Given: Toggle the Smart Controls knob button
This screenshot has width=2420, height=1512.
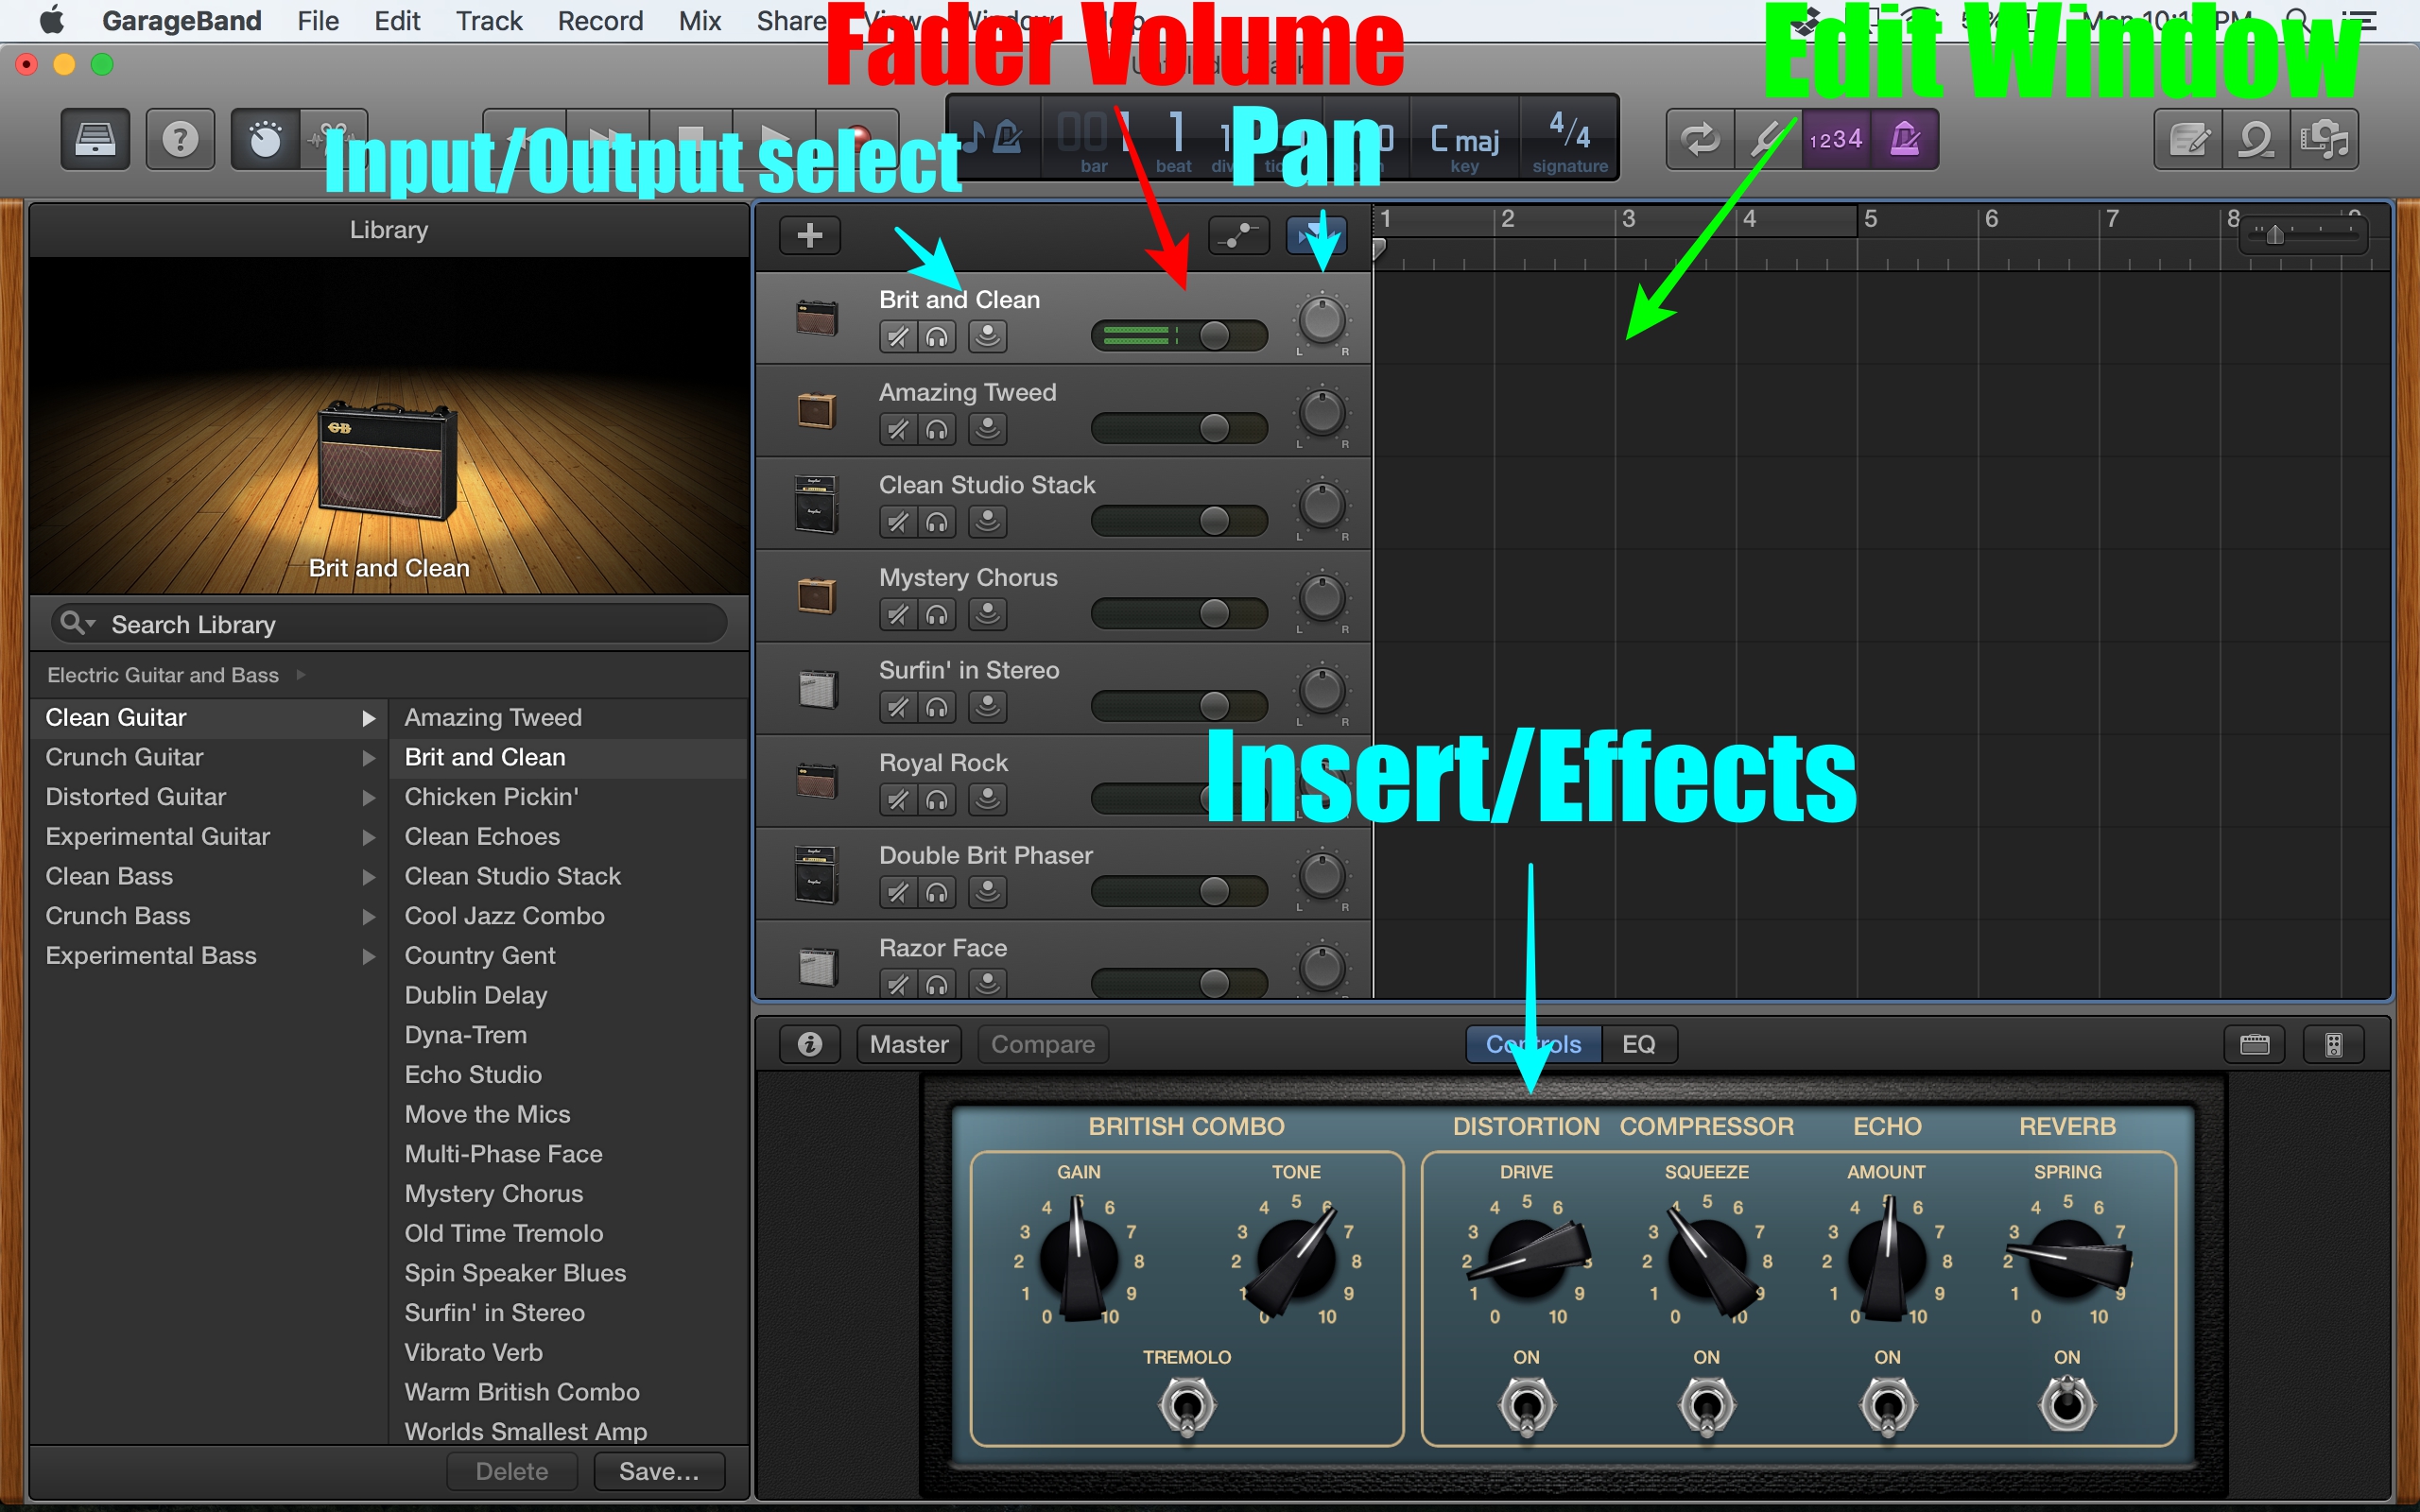Looking at the screenshot, I should tap(265, 139).
